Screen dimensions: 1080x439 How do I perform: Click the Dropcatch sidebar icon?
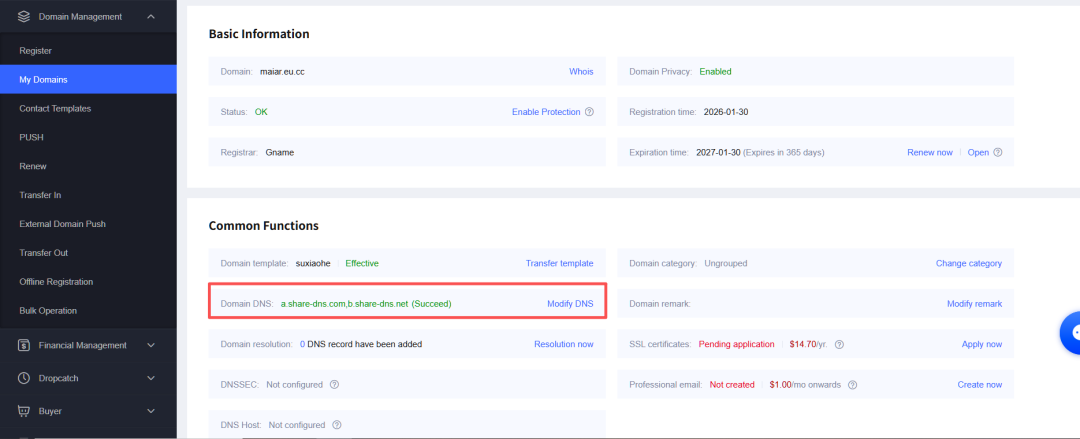coord(24,378)
